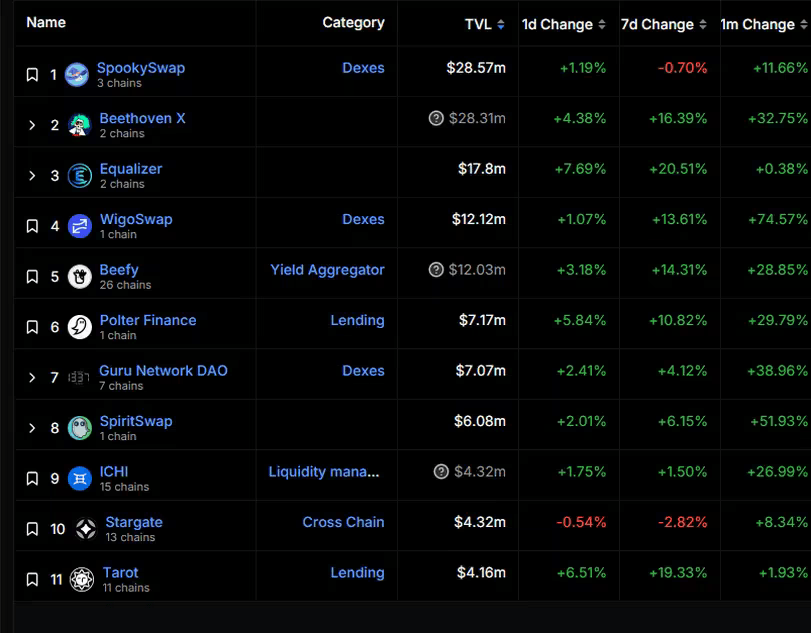Image resolution: width=811 pixels, height=633 pixels.
Task: Toggle bookmark on ICHI row
Action: [x=32, y=478]
